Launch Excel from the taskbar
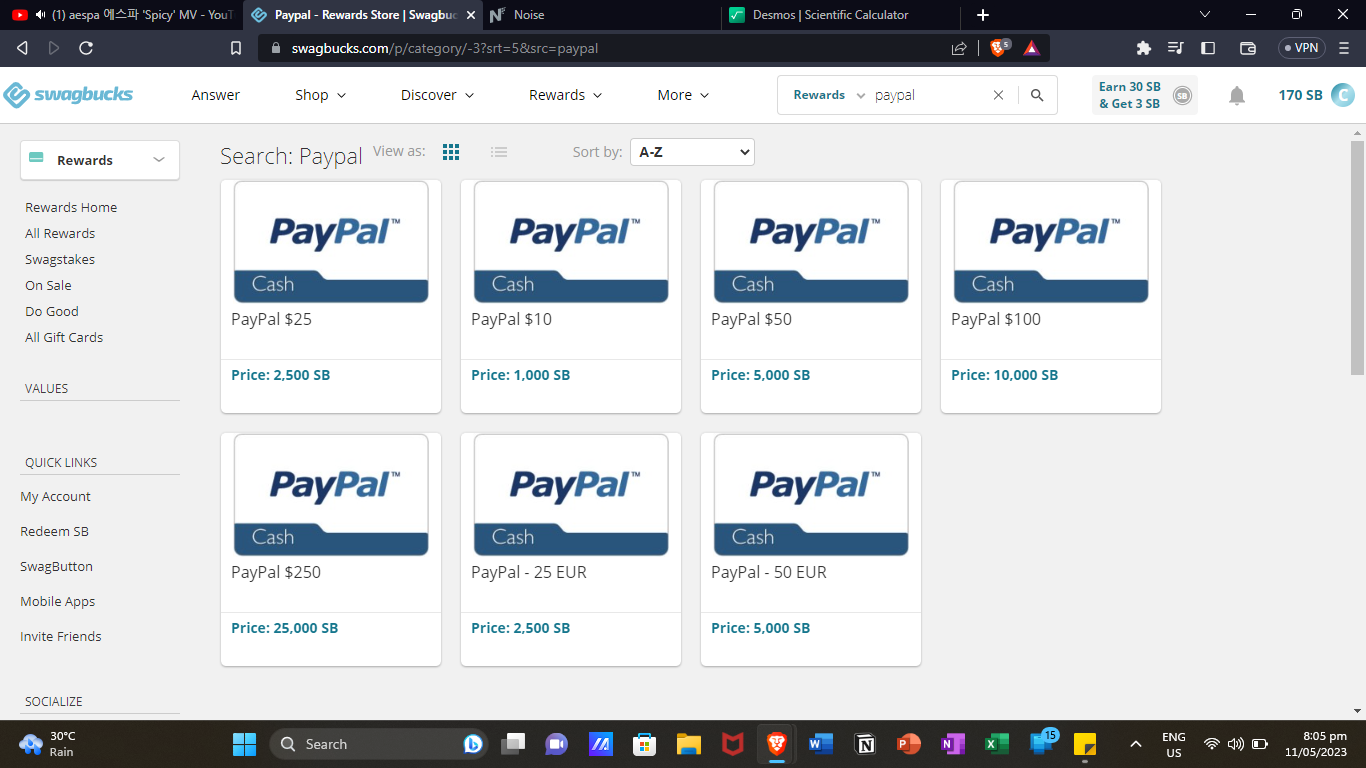 (x=997, y=744)
